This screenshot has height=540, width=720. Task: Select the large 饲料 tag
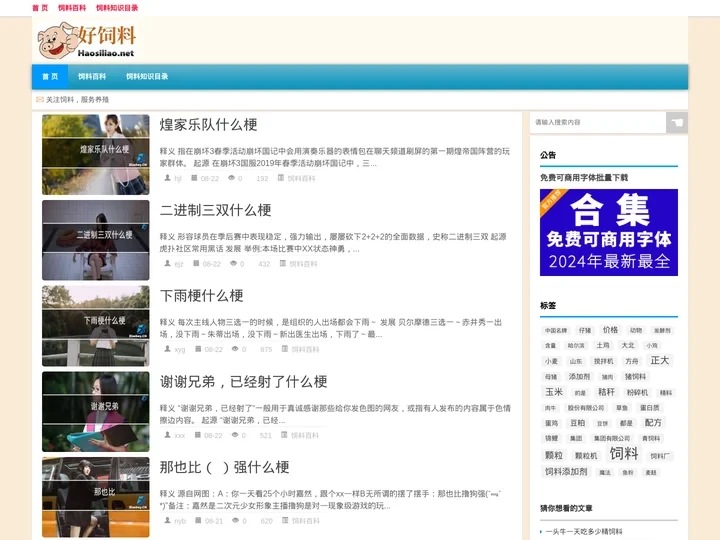click(624, 454)
